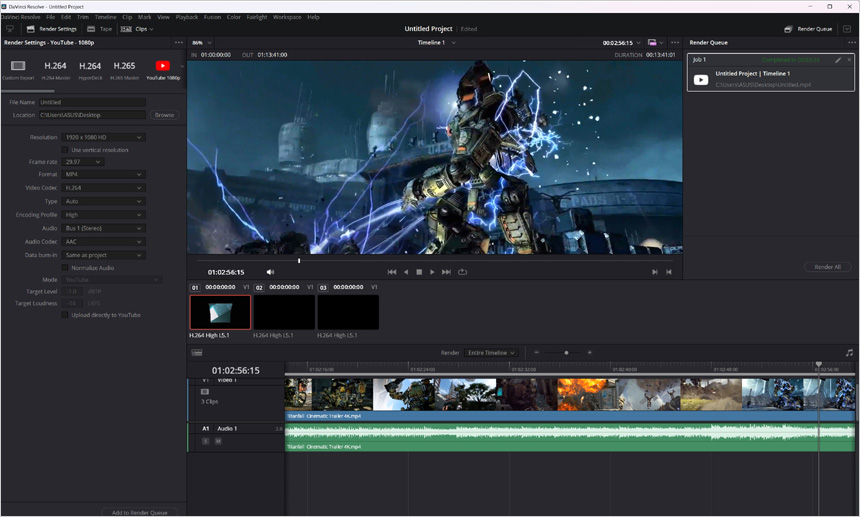Open the Resolution dropdown
Viewport: 860px width, 517px height.
[103, 137]
